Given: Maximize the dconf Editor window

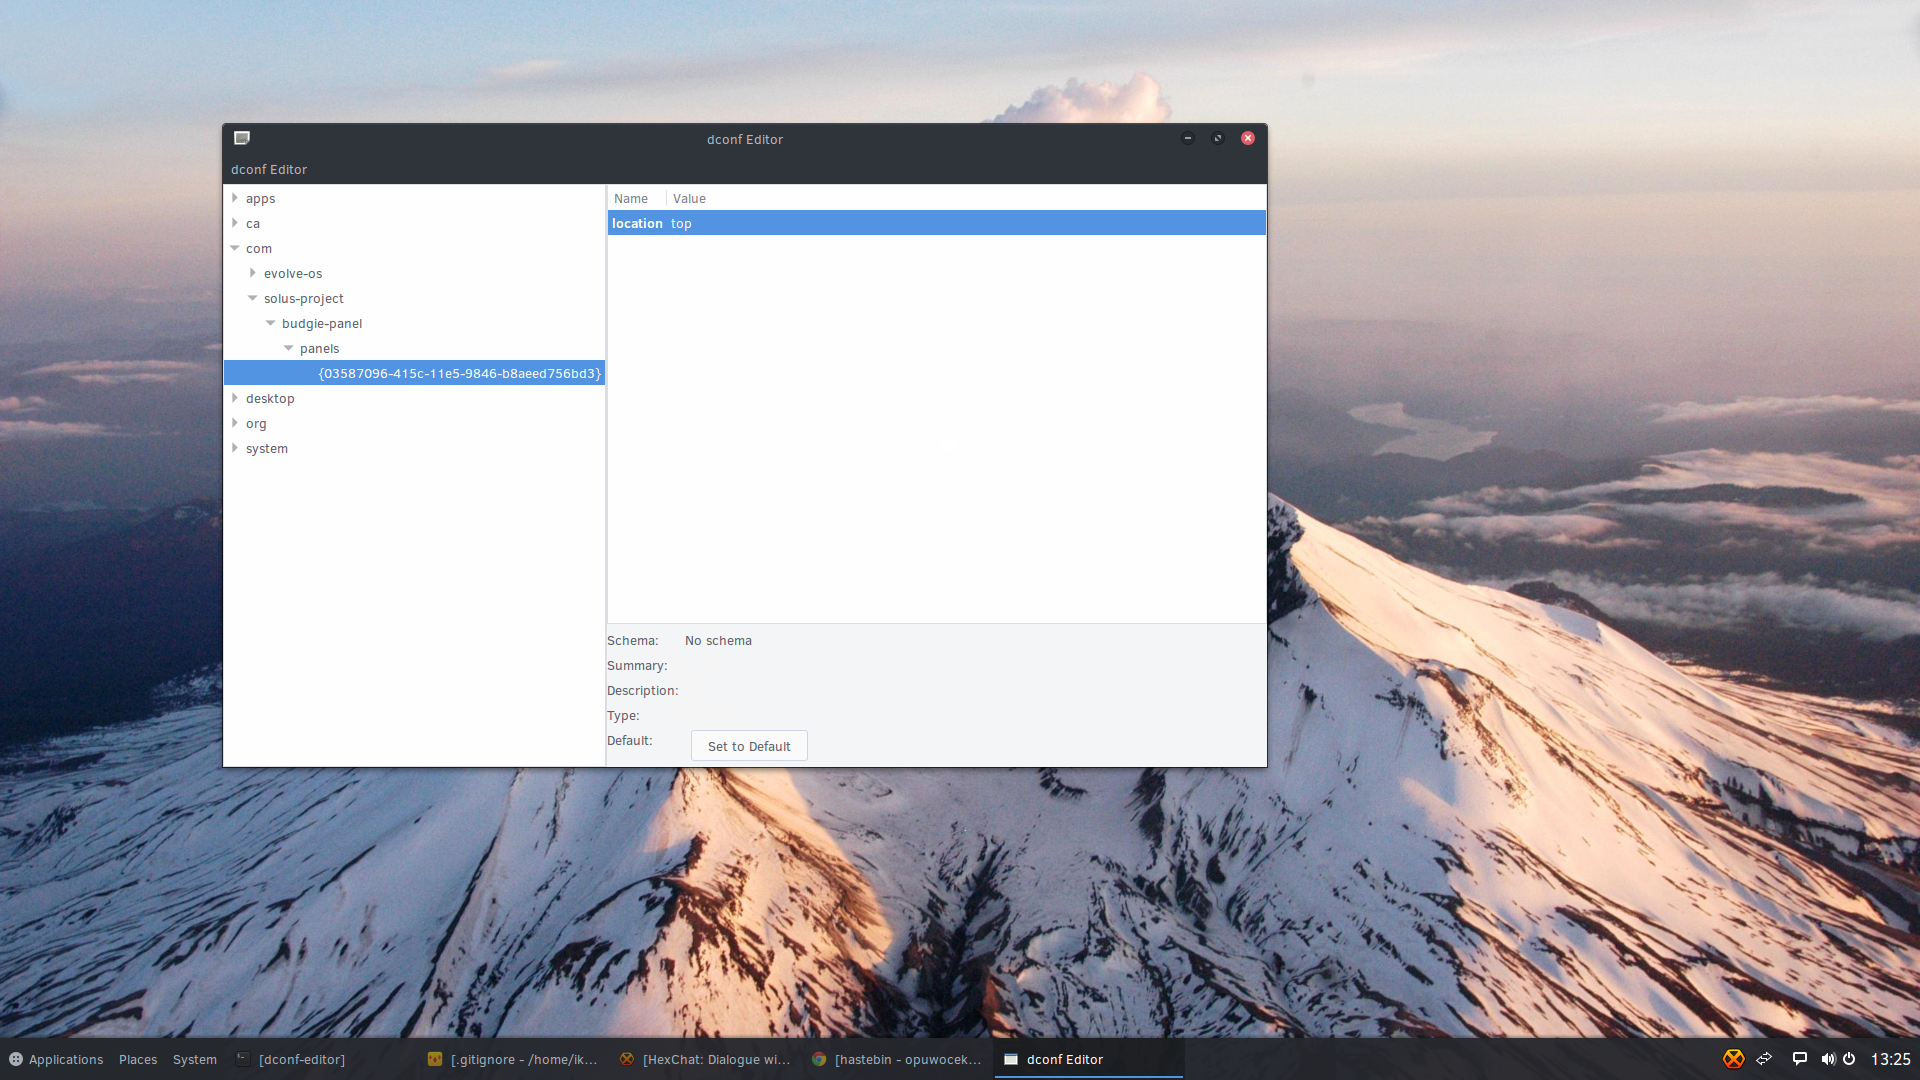Looking at the screenshot, I should click(x=1218, y=138).
